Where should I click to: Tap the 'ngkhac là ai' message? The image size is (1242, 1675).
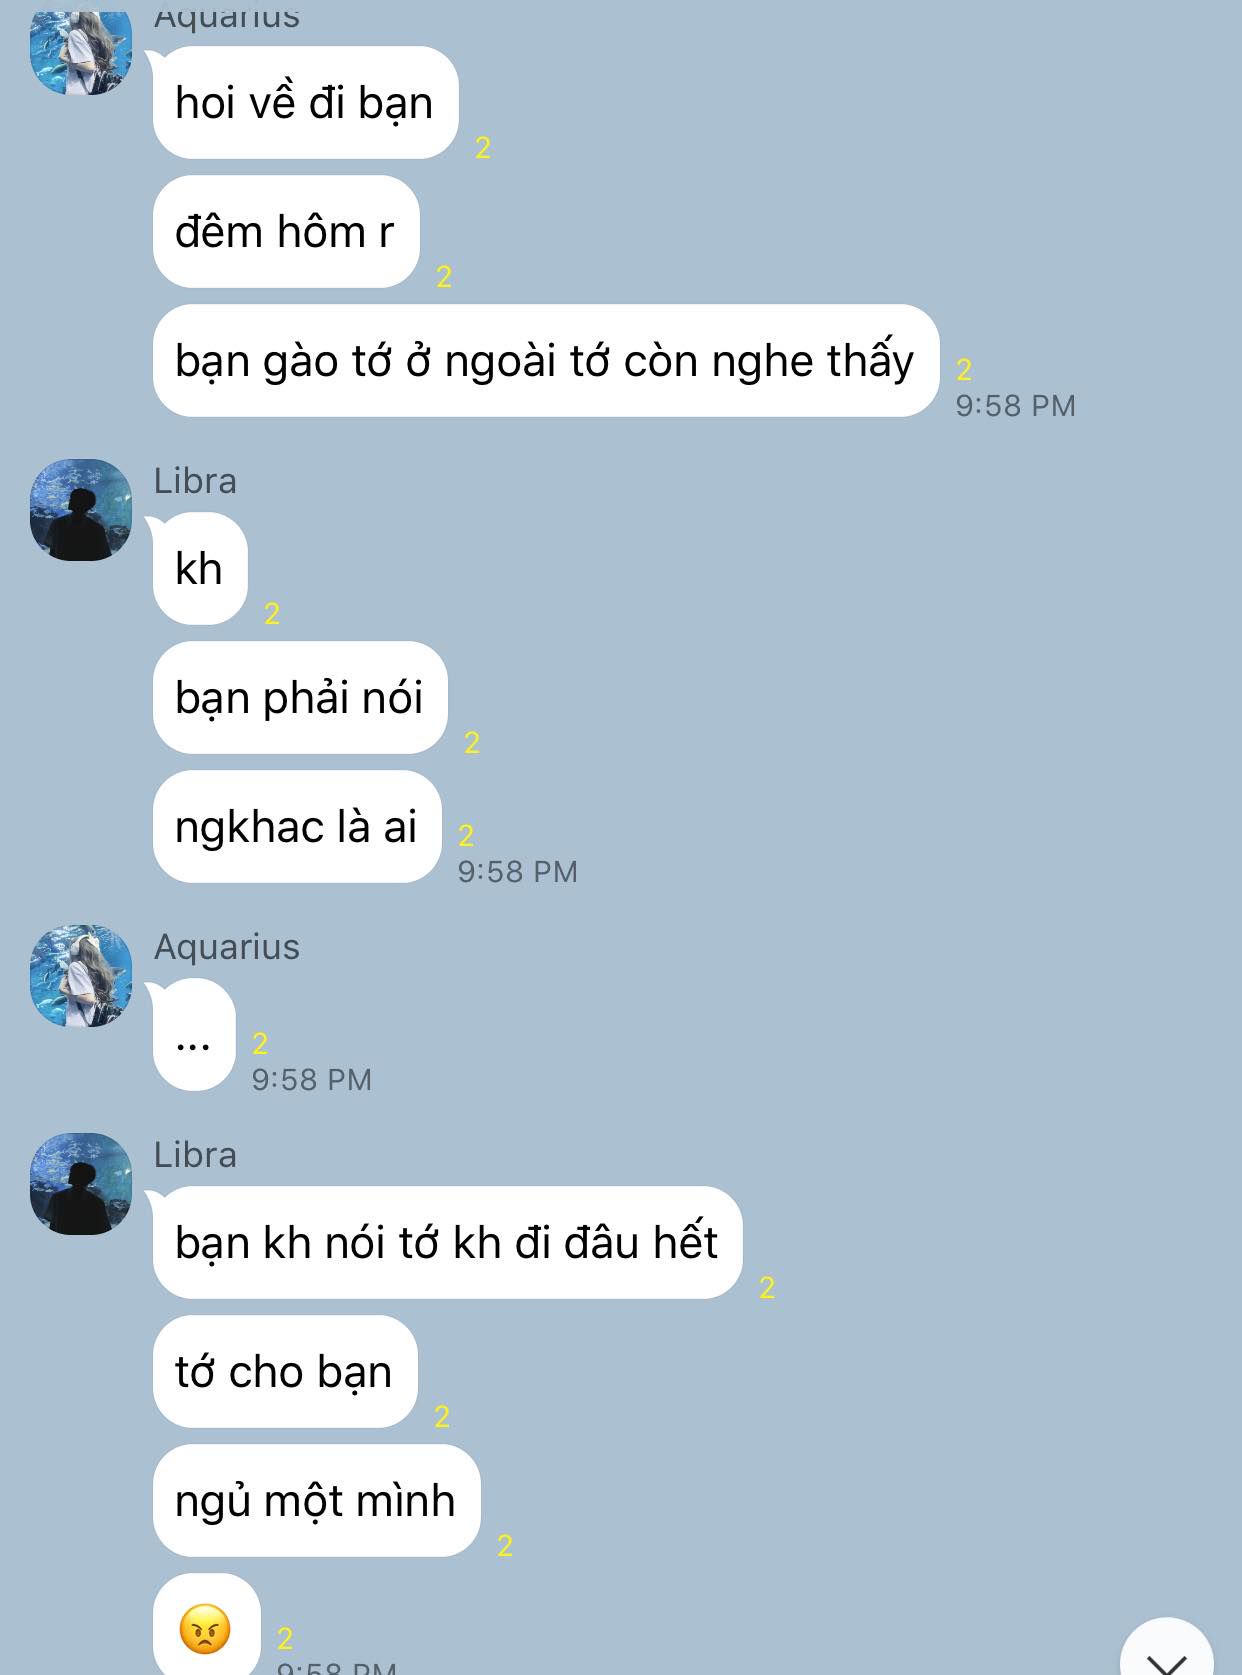coord(297,826)
